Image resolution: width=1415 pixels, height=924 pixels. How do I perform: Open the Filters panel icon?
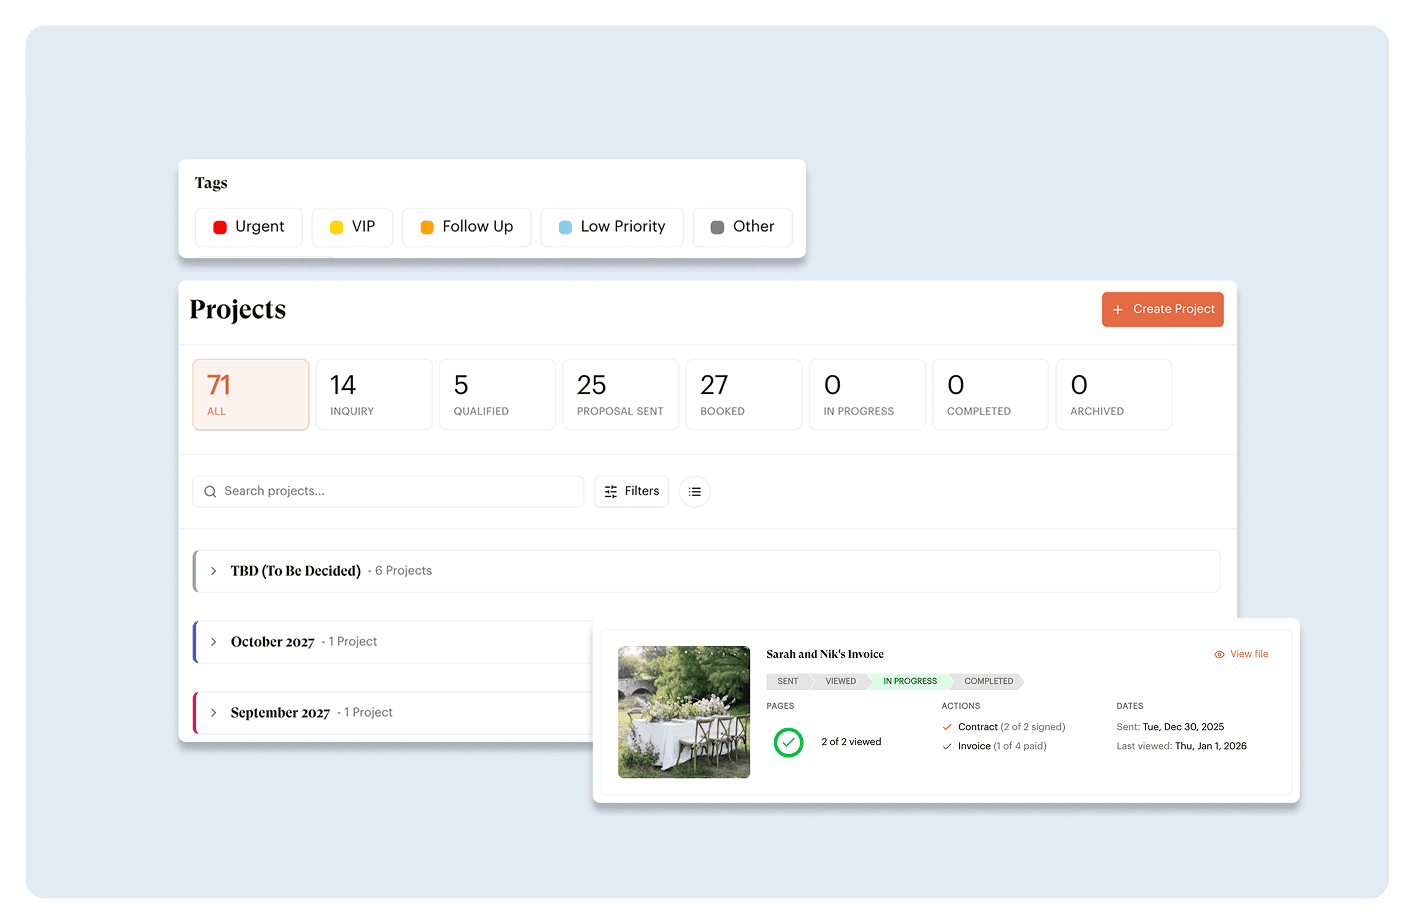(611, 491)
